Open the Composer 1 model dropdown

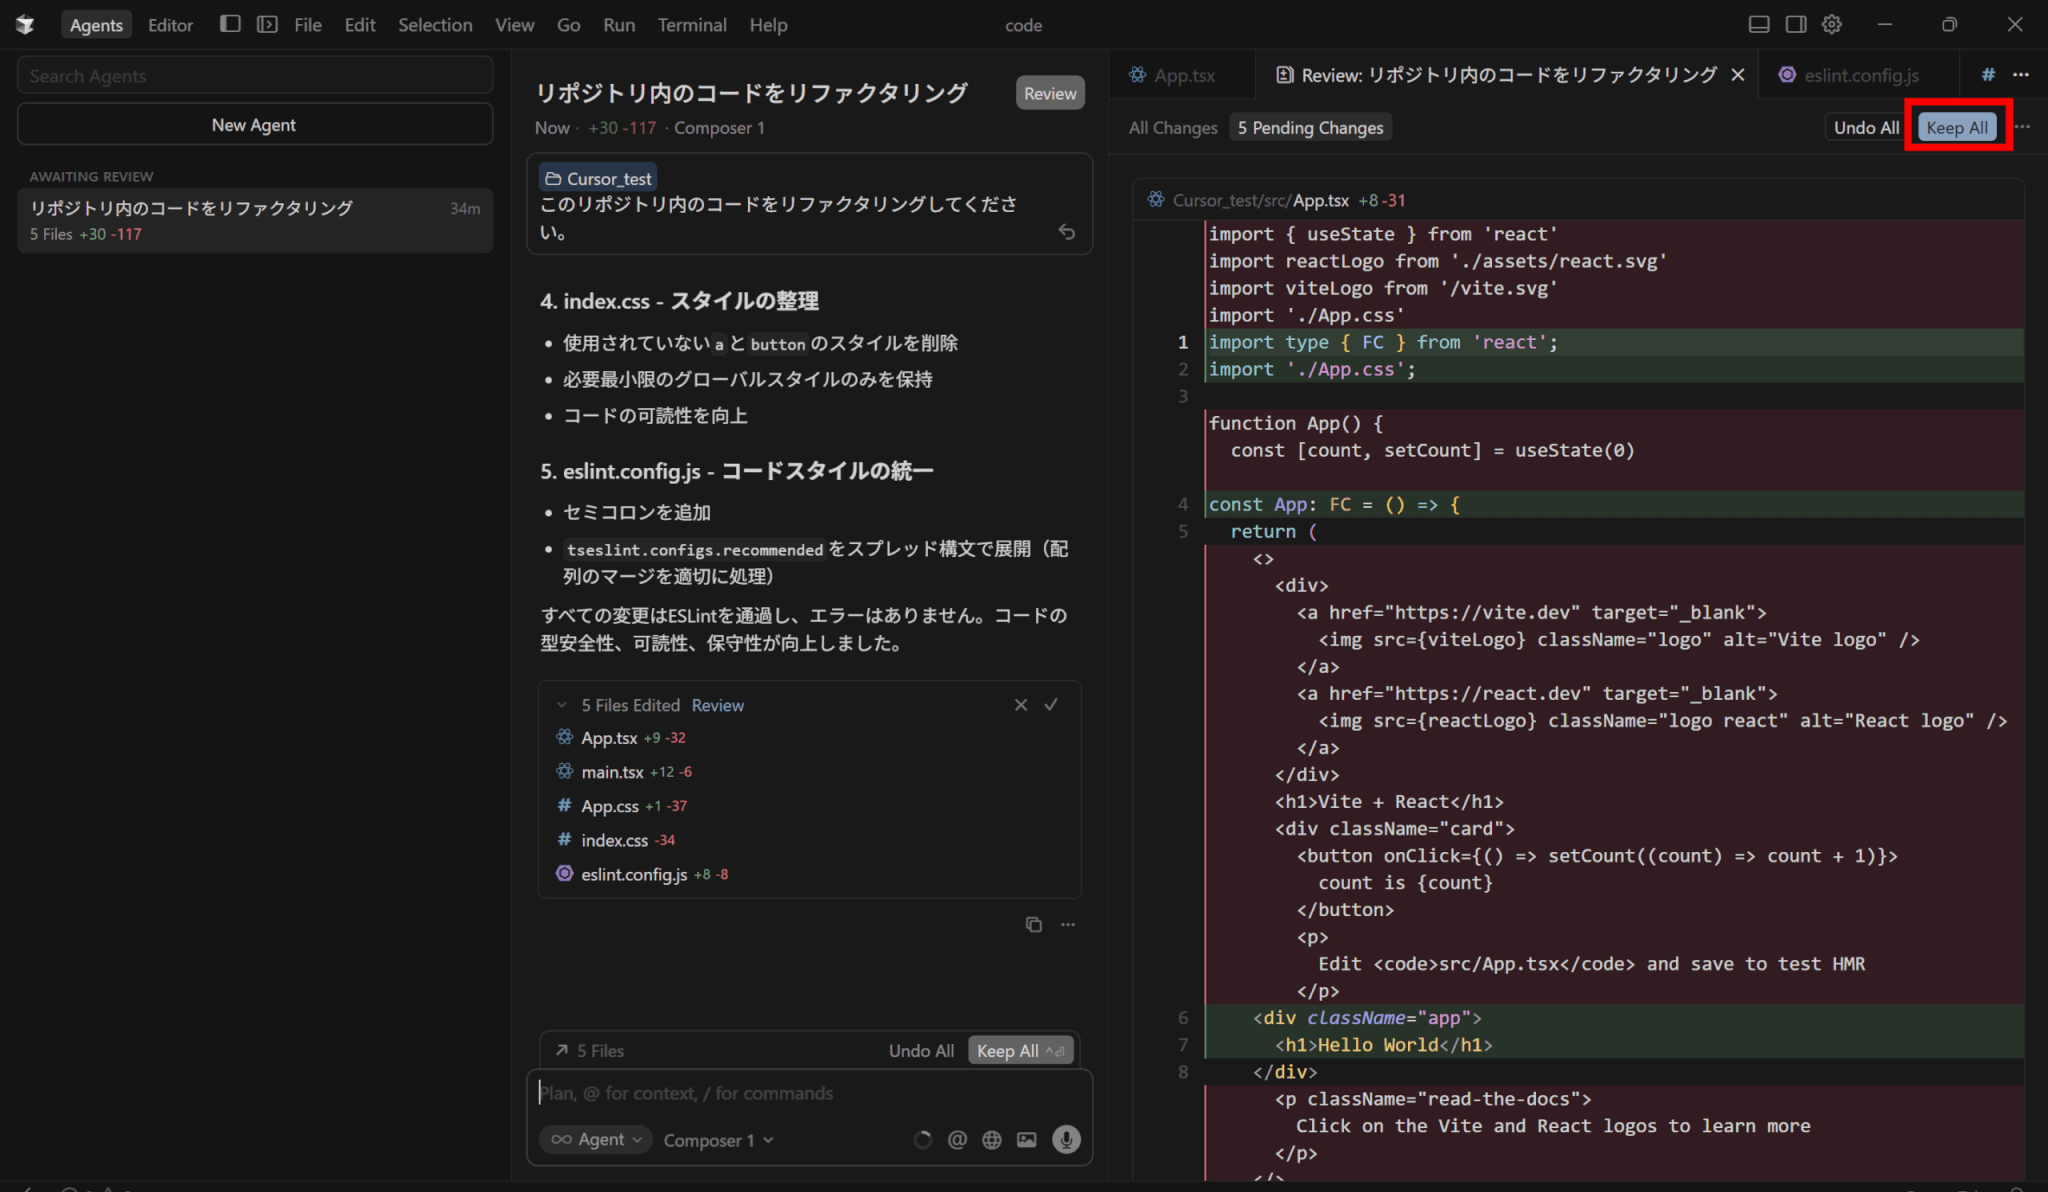point(718,1140)
